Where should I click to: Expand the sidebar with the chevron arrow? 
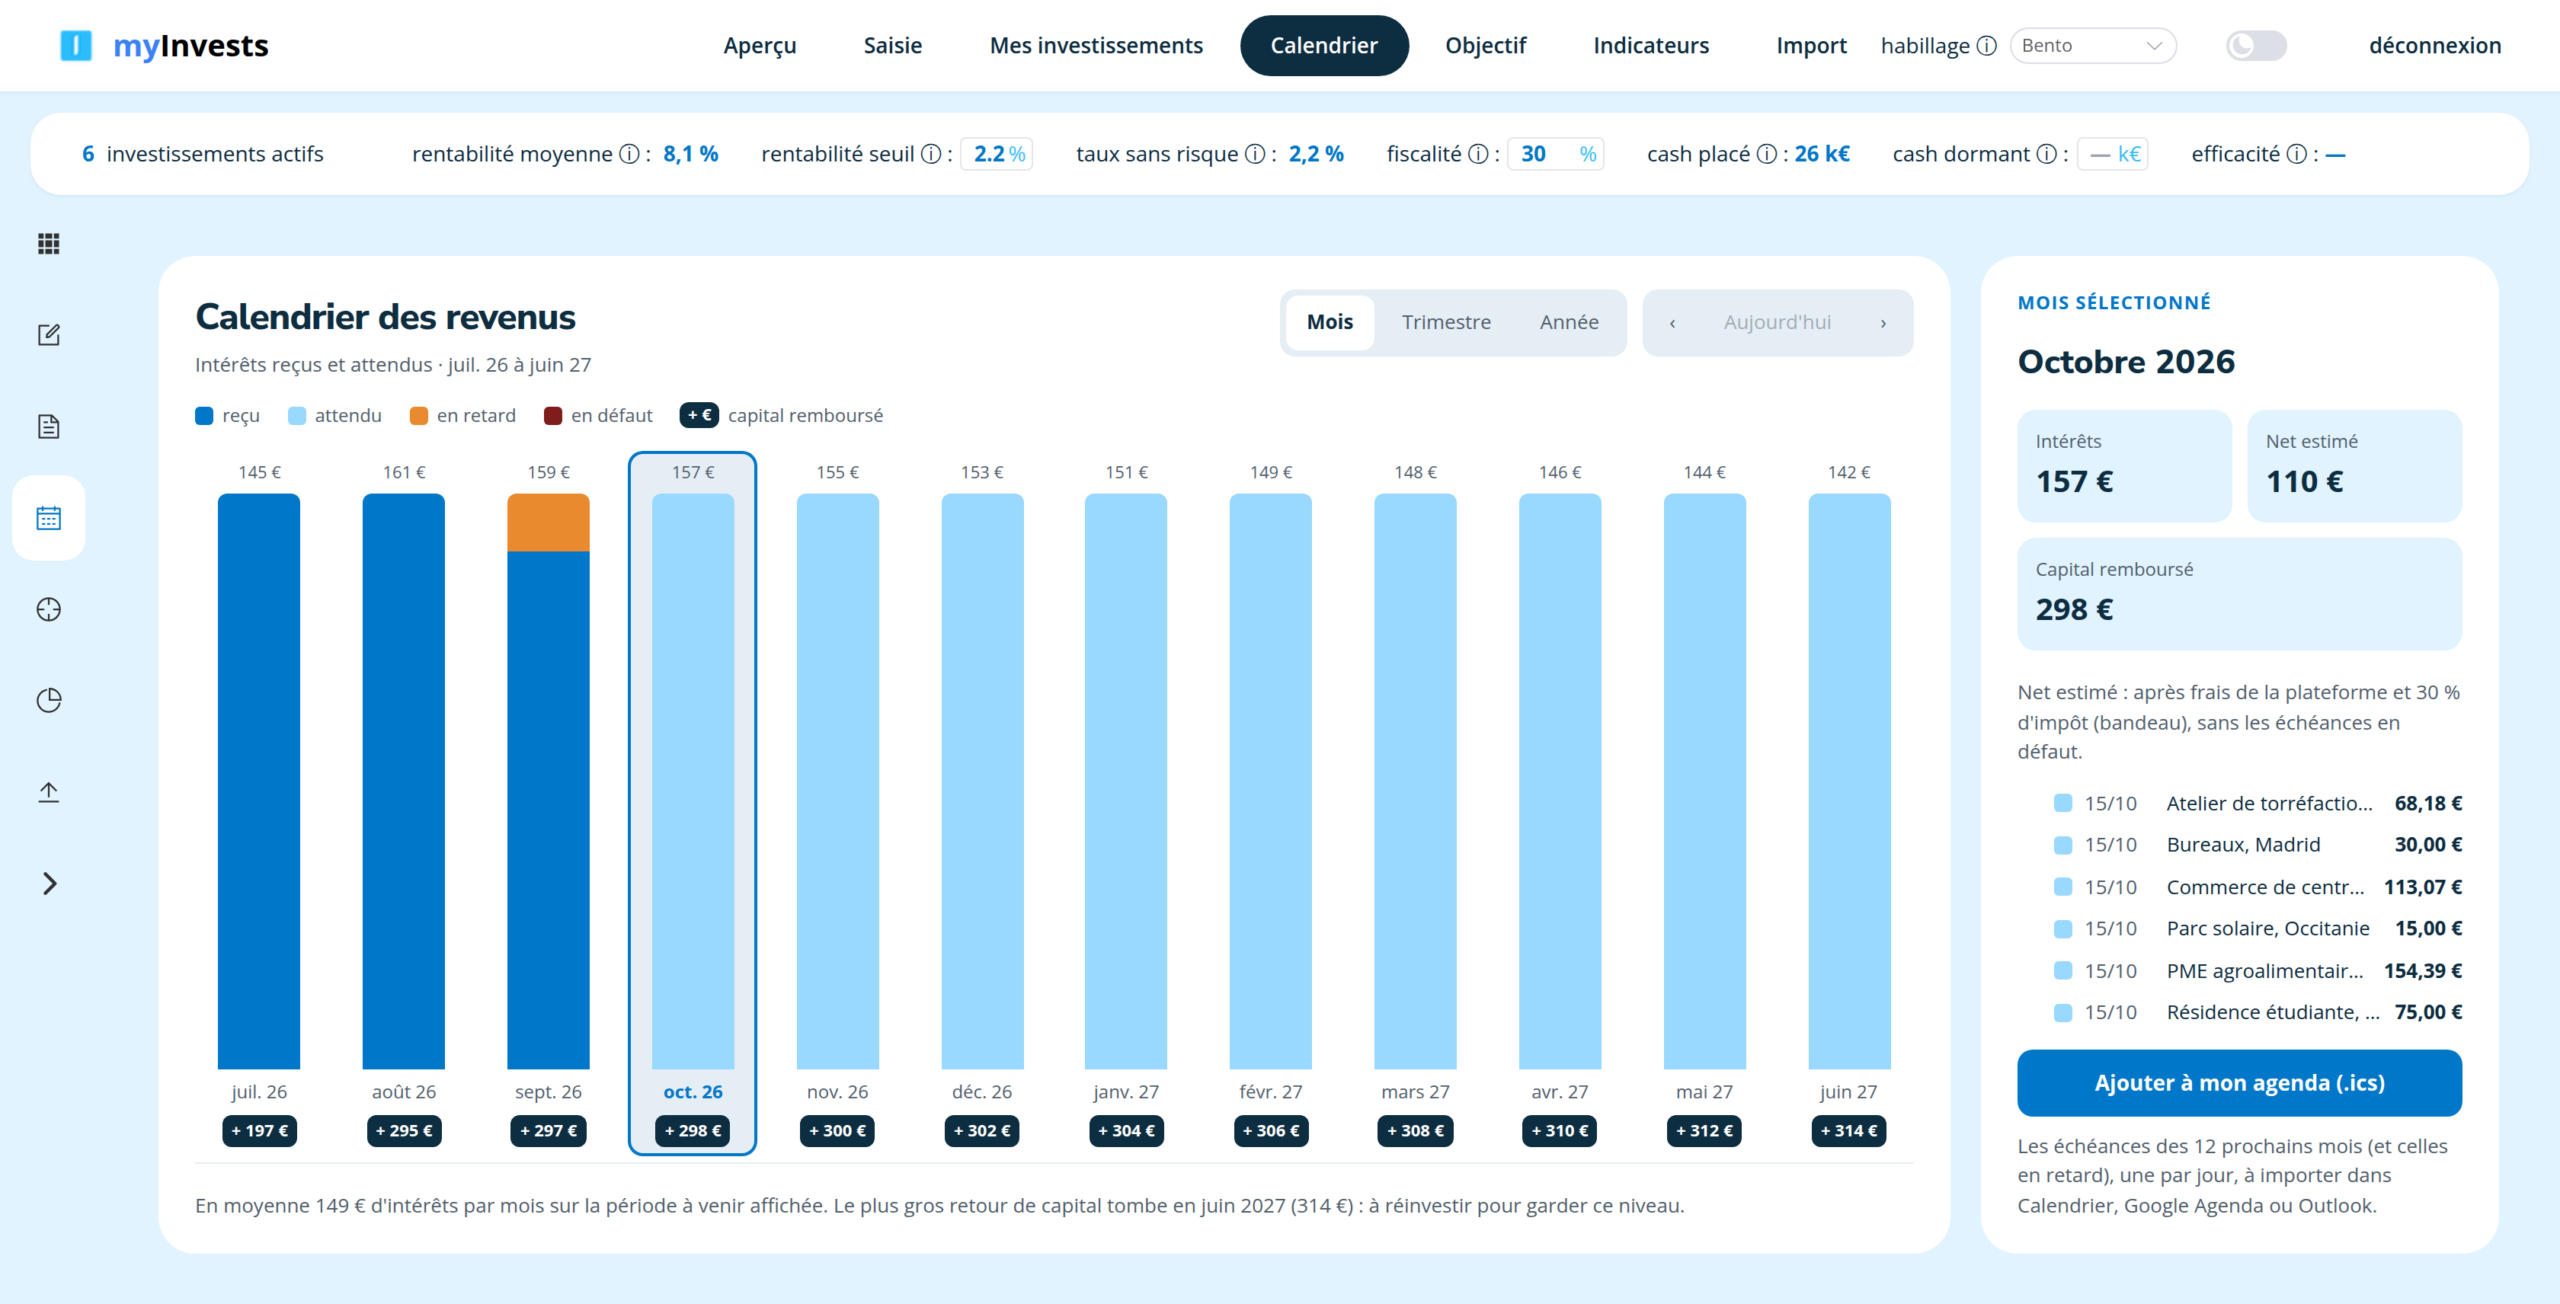(x=49, y=883)
